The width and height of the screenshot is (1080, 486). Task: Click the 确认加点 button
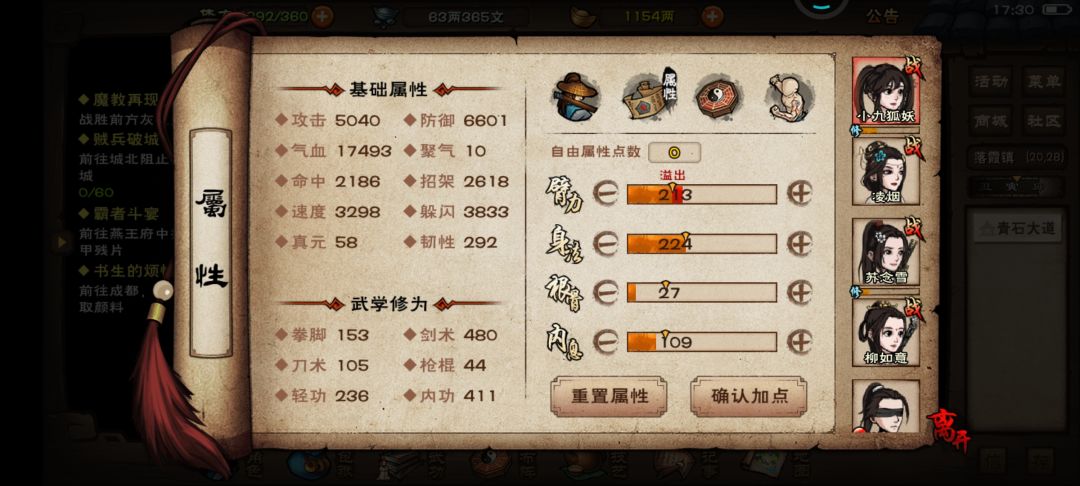click(x=749, y=397)
